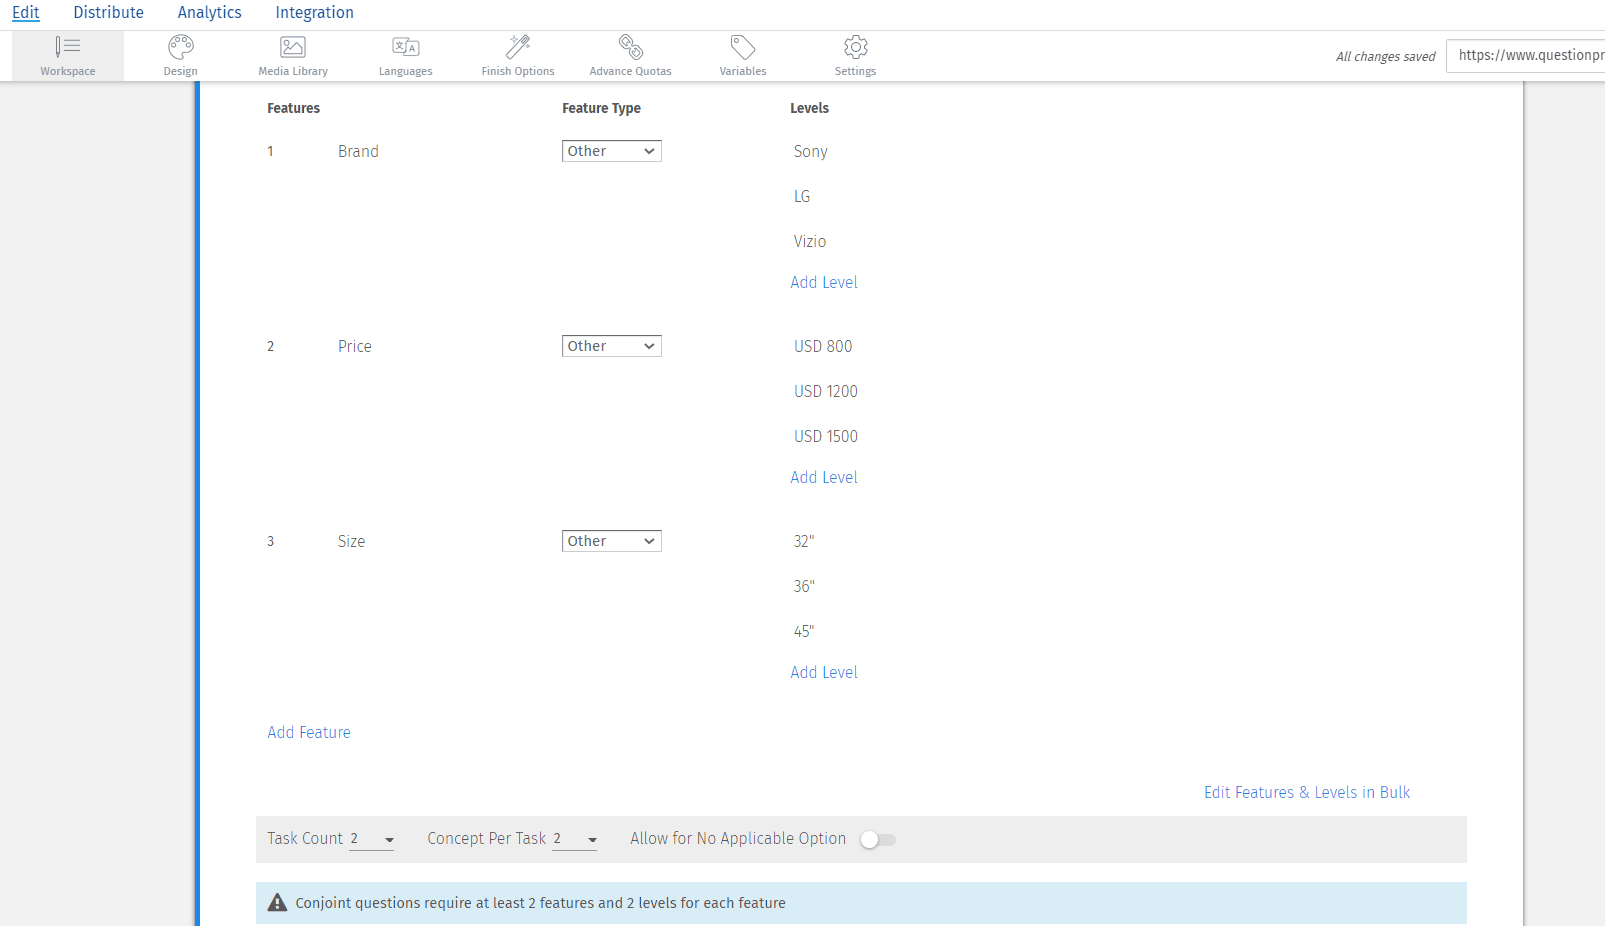Click Add Level under Size
The height and width of the screenshot is (926, 1605).
pos(824,672)
